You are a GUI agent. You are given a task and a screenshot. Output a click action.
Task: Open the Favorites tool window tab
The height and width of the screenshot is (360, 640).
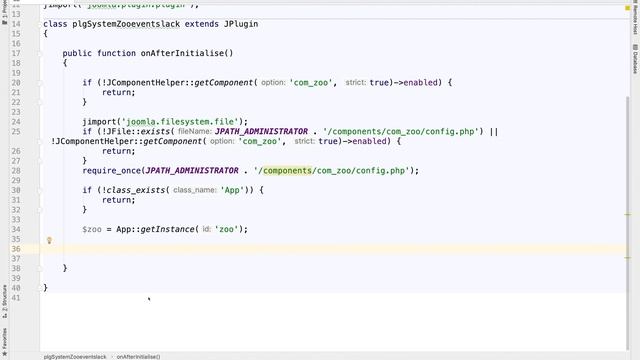(x=4, y=341)
